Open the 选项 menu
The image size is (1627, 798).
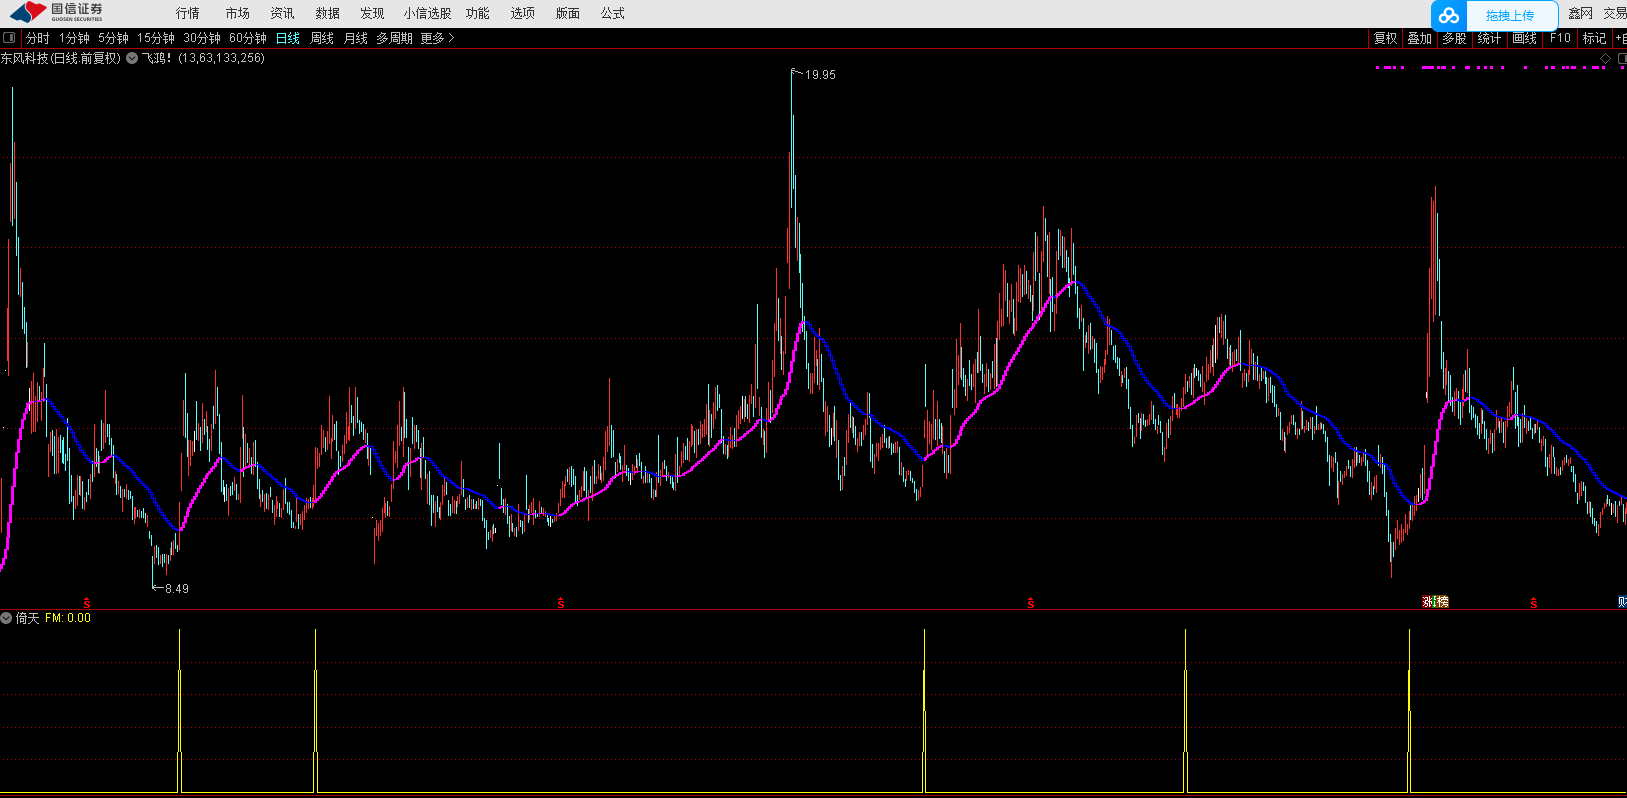point(522,13)
